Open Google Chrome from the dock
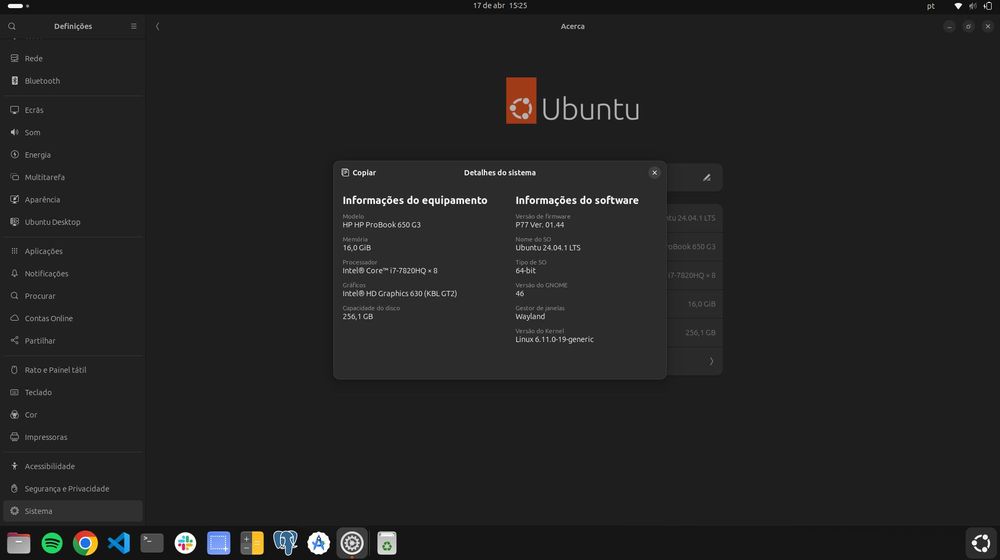1000x560 pixels. click(85, 543)
